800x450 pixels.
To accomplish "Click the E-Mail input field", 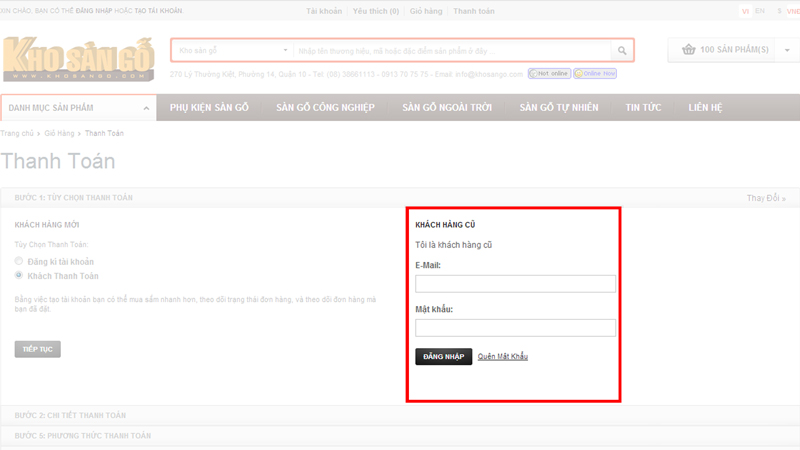I will [515, 284].
